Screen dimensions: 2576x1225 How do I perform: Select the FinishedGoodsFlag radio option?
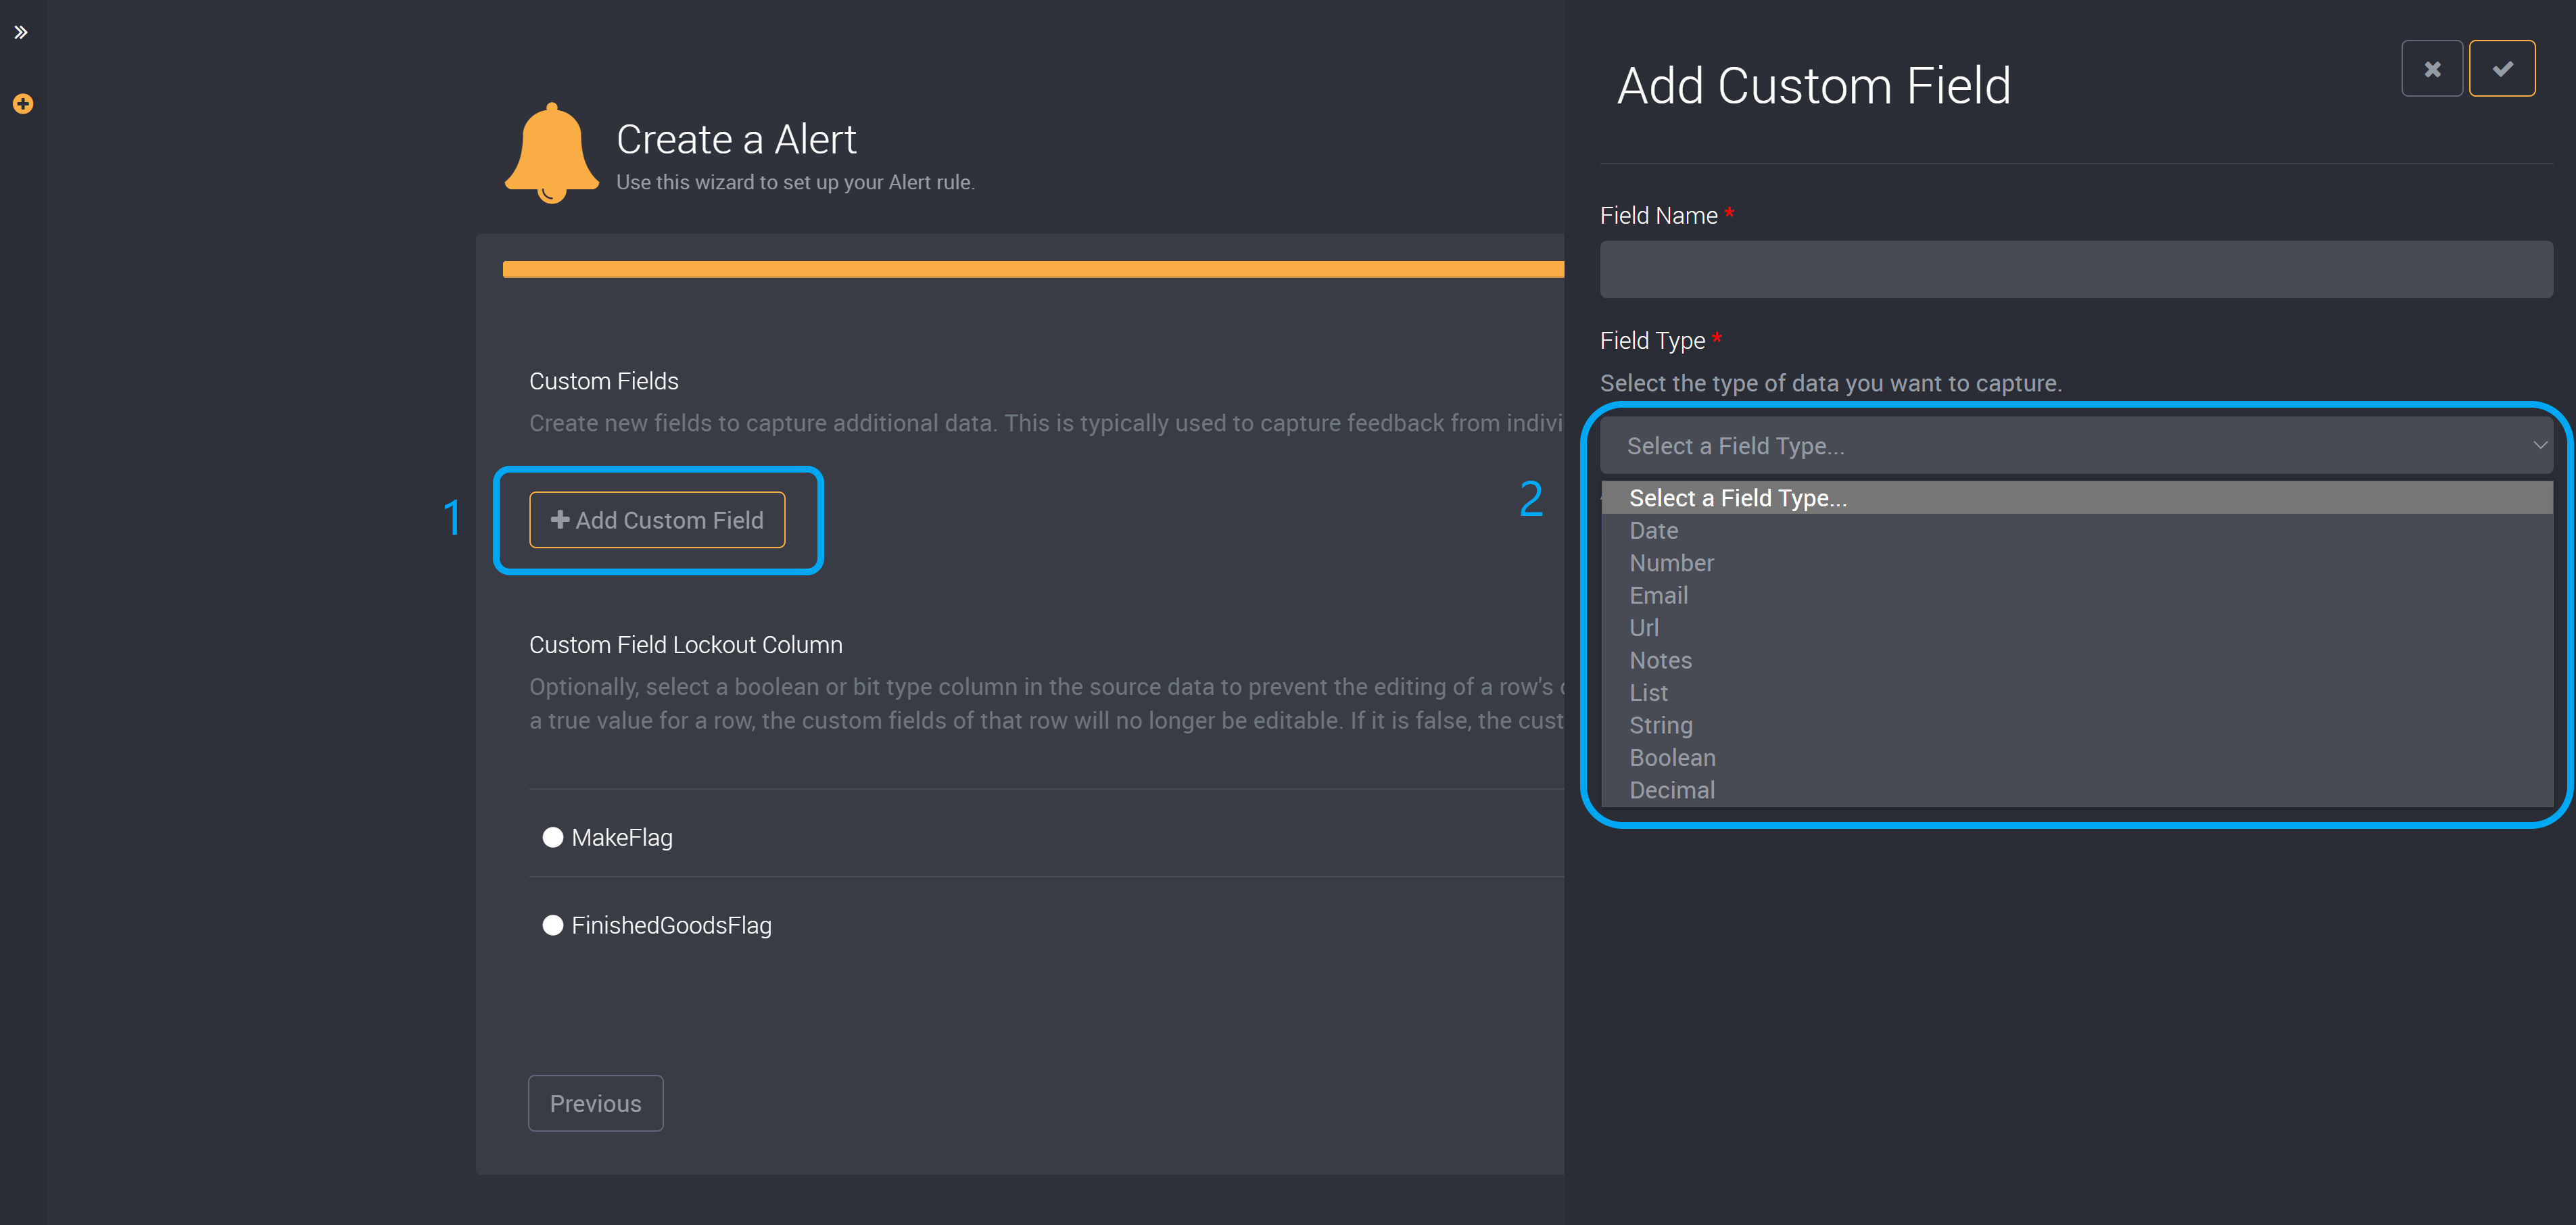point(552,925)
